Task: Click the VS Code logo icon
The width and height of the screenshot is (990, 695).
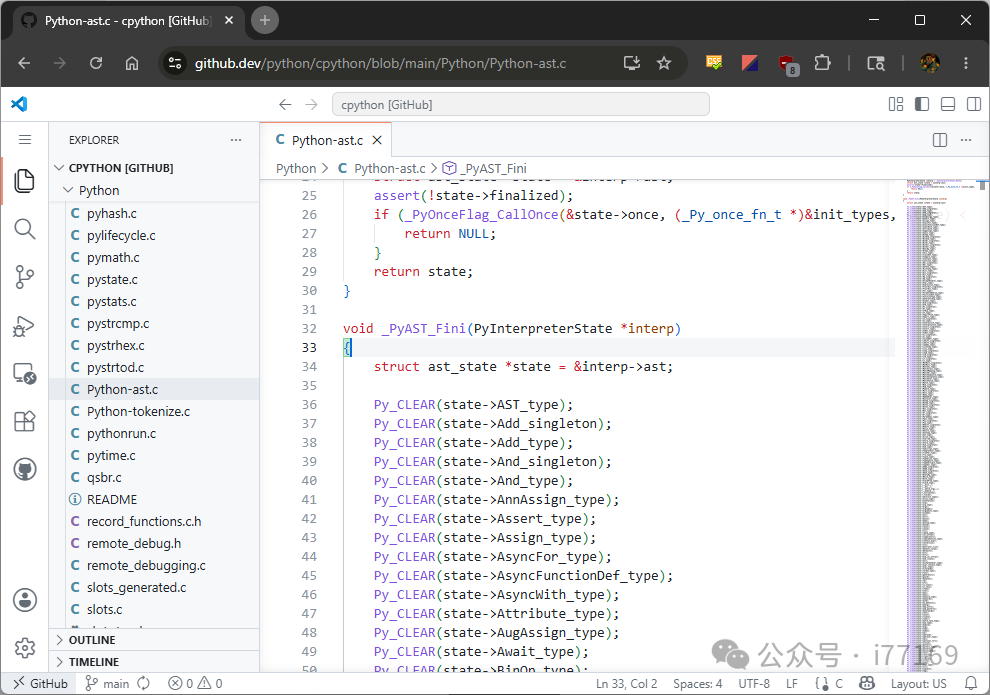Action: pos(19,104)
